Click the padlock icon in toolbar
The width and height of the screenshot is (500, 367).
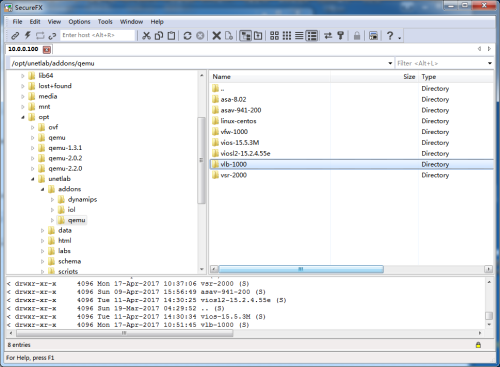coord(357,35)
